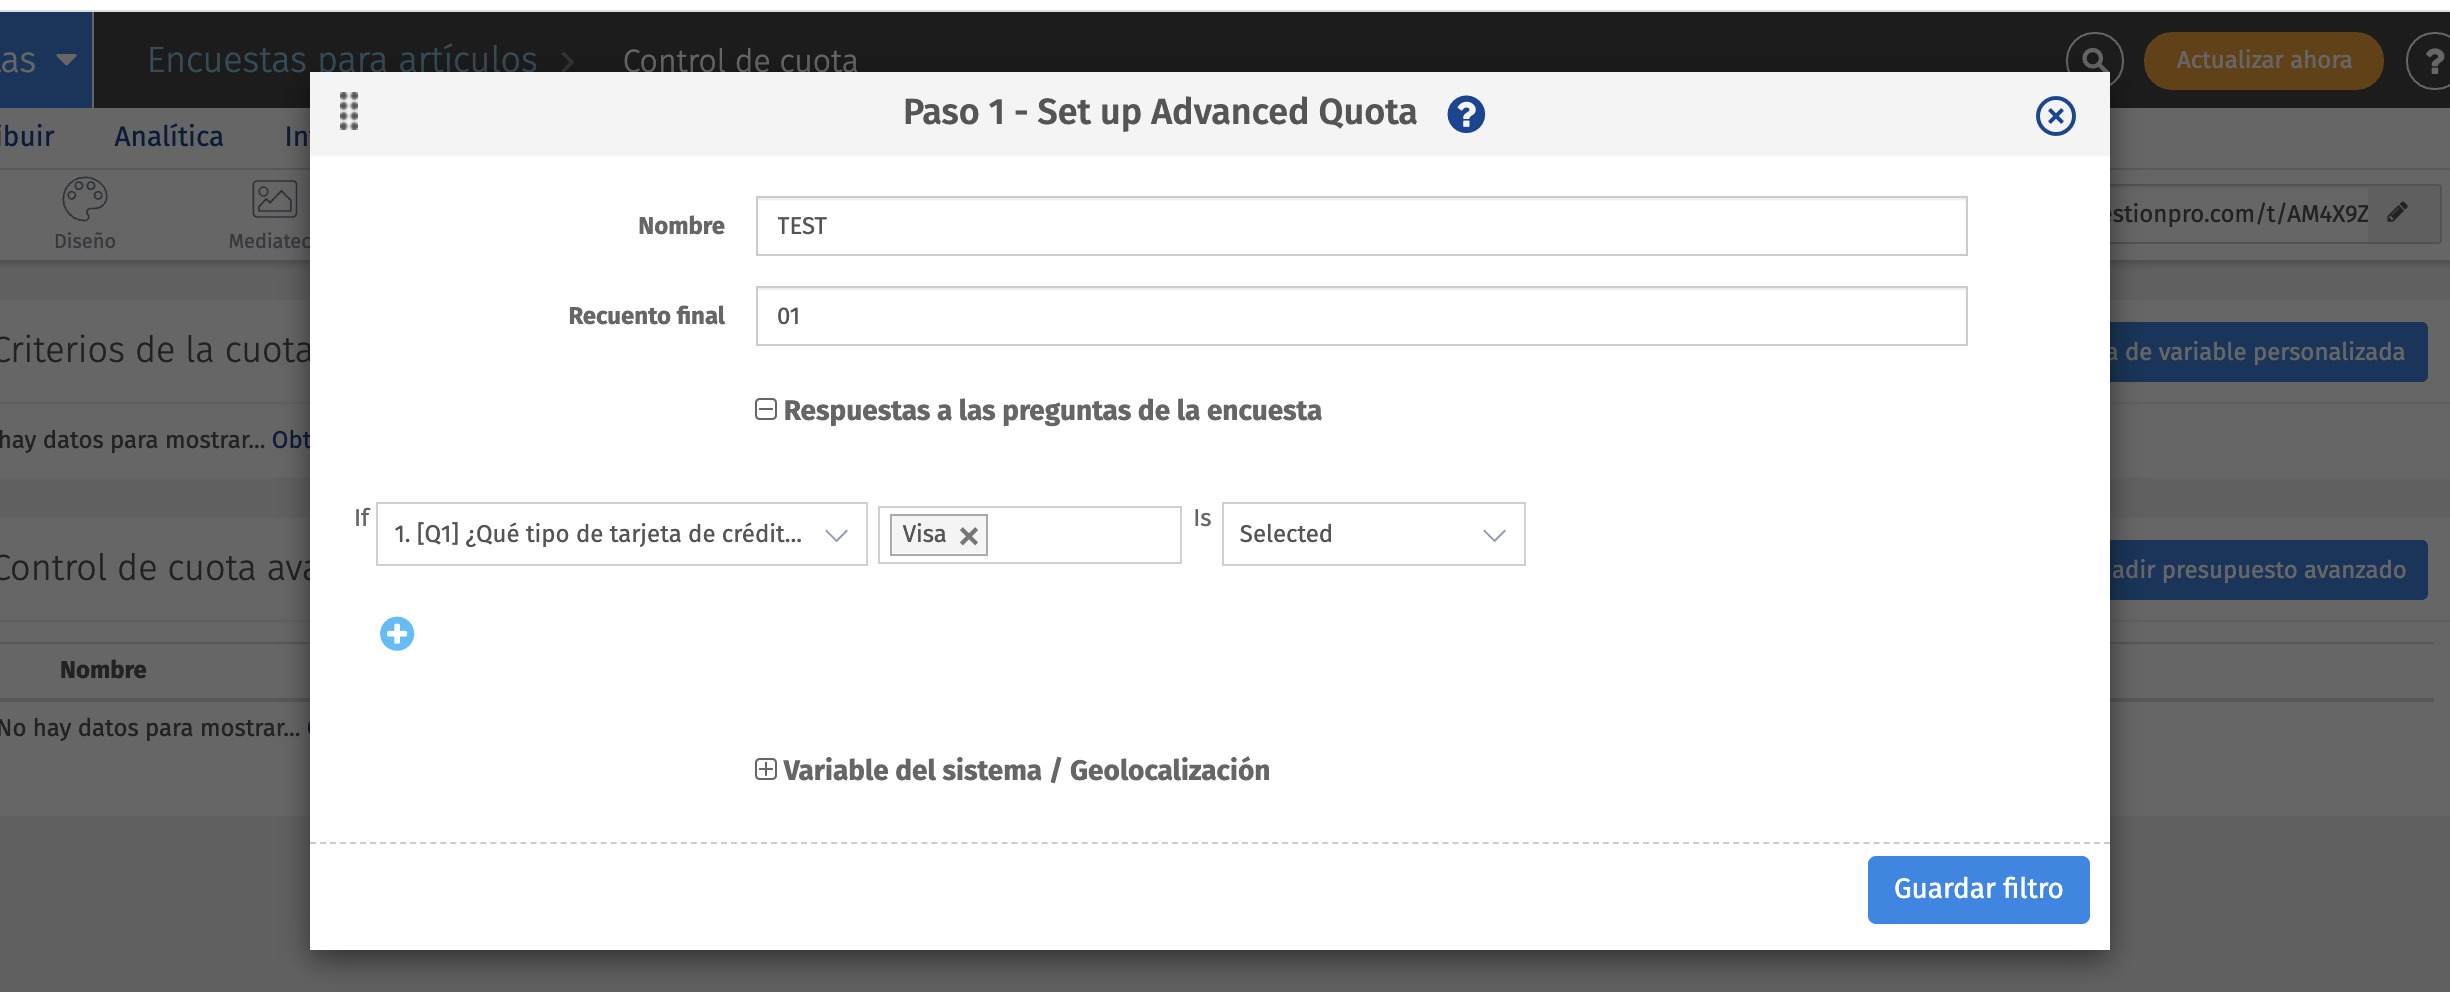The image size is (2450, 992).
Task: Click the Control de cuota breadcrumb text
Action: 740,61
